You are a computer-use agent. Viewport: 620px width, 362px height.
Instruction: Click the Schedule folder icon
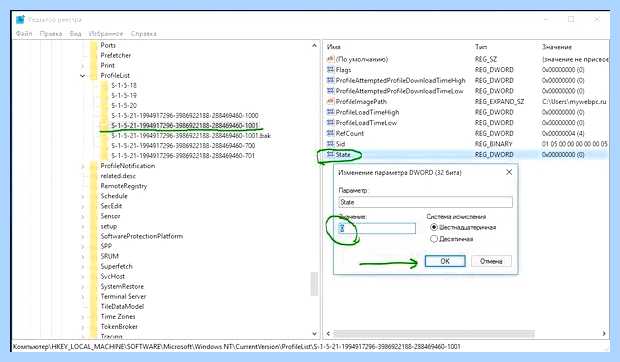tap(93, 196)
